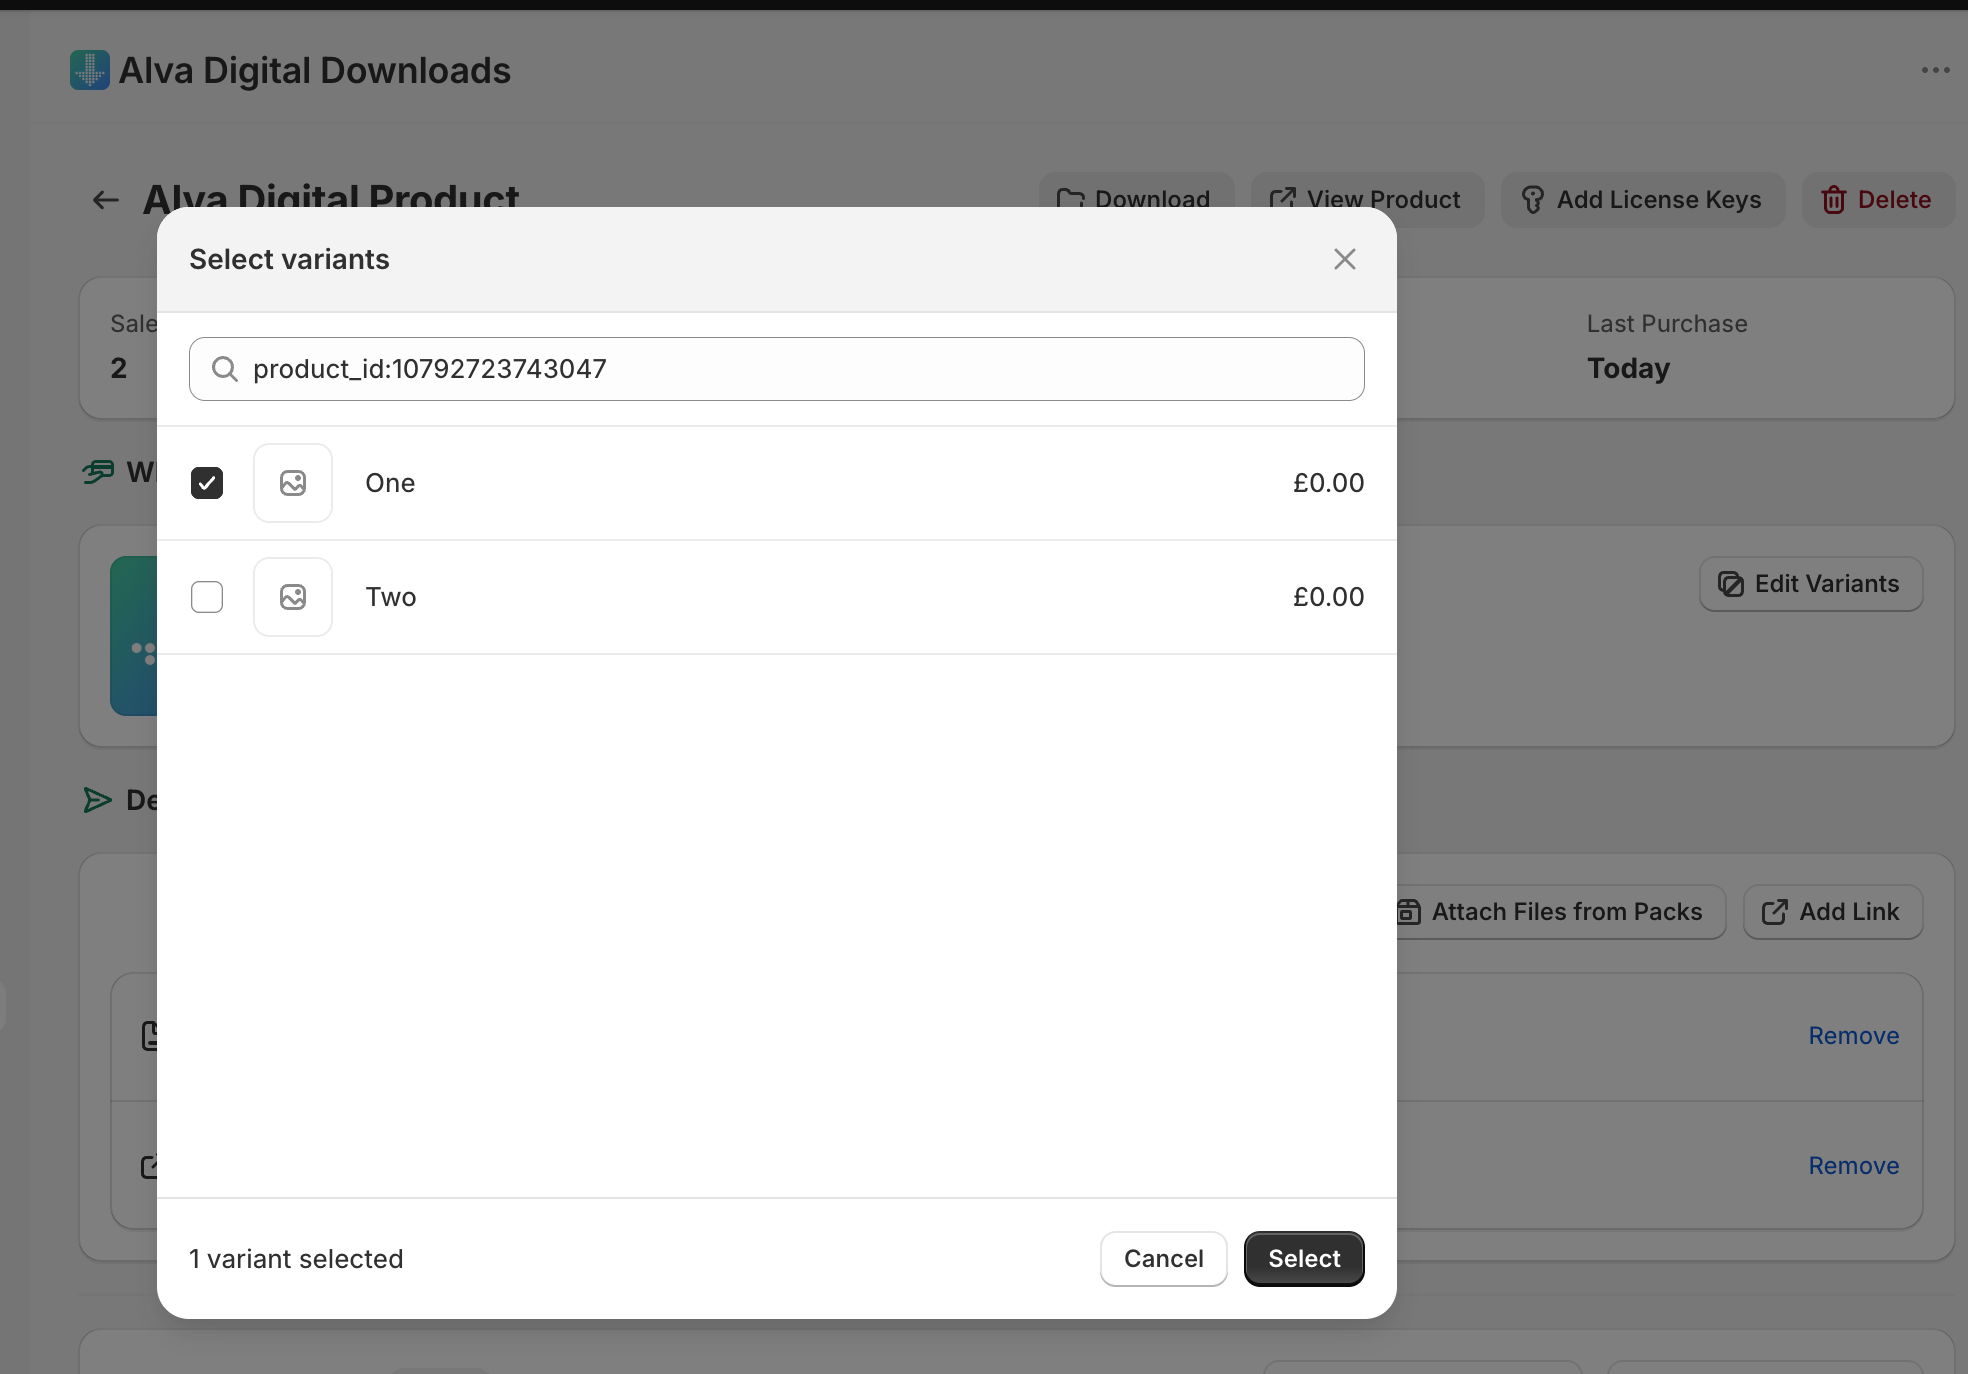The width and height of the screenshot is (1968, 1374).
Task: Click the magnifier icon in search box
Action: [x=225, y=369]
